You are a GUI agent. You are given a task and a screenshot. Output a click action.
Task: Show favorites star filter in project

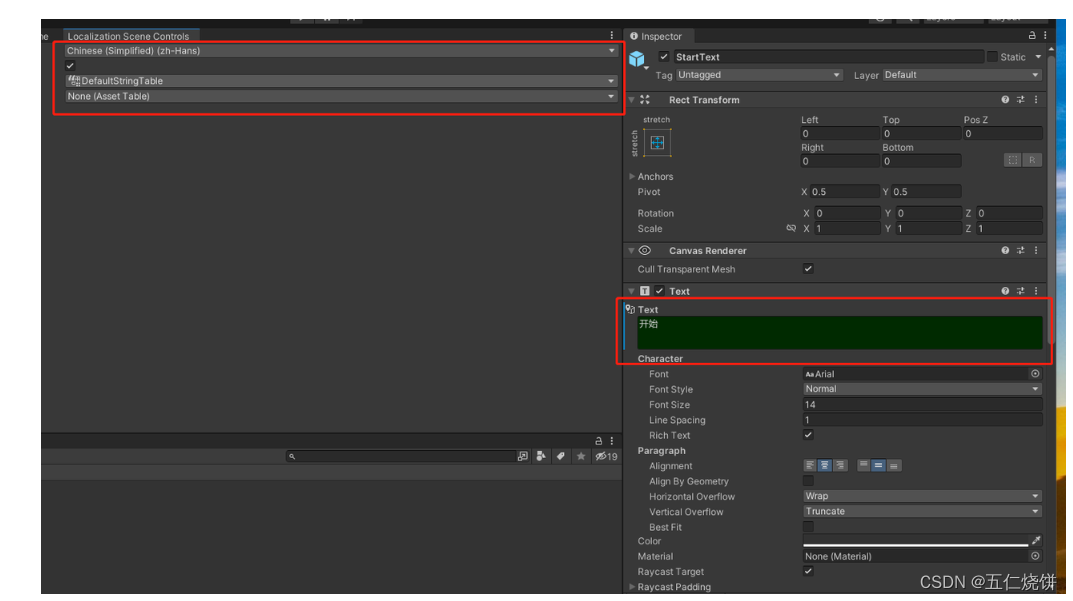(x=581, y=456)
